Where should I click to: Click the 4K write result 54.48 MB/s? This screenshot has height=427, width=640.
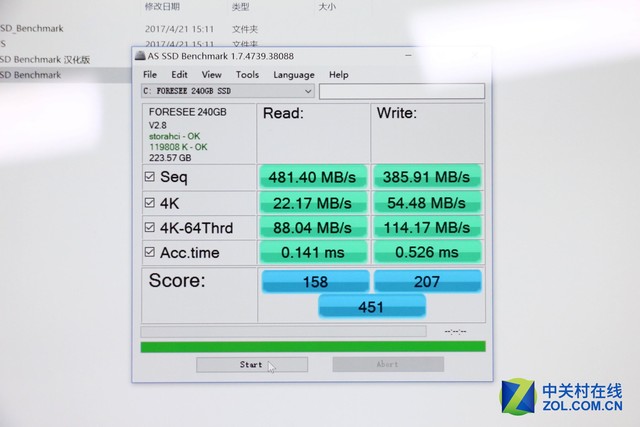427,203
